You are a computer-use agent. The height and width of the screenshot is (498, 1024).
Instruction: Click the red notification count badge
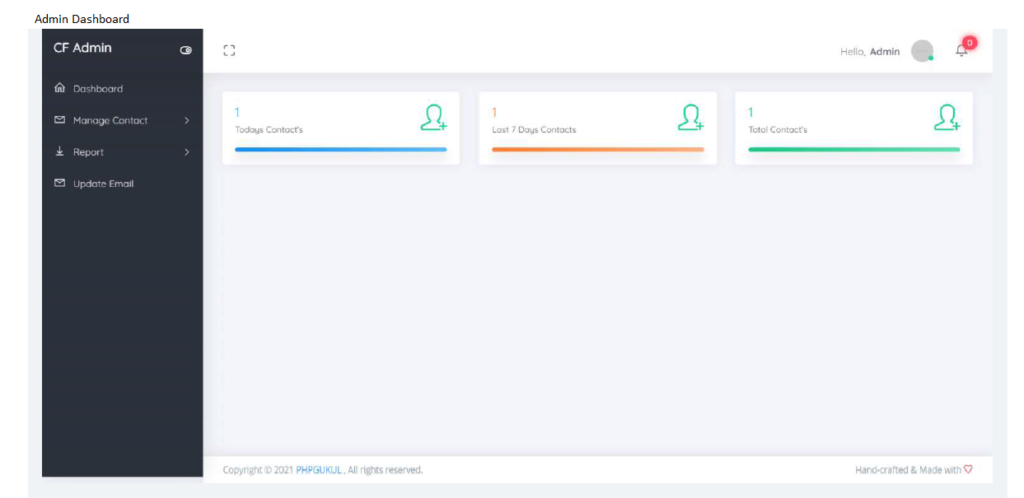pos(970,43)
